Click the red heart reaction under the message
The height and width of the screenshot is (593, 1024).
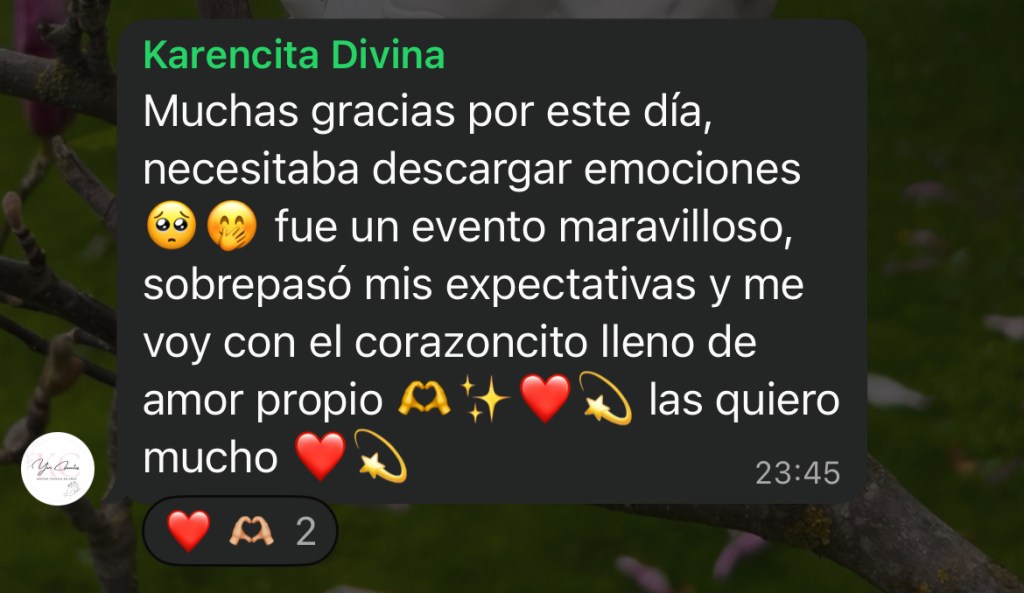pyautogui.click(x=189, y=530)
